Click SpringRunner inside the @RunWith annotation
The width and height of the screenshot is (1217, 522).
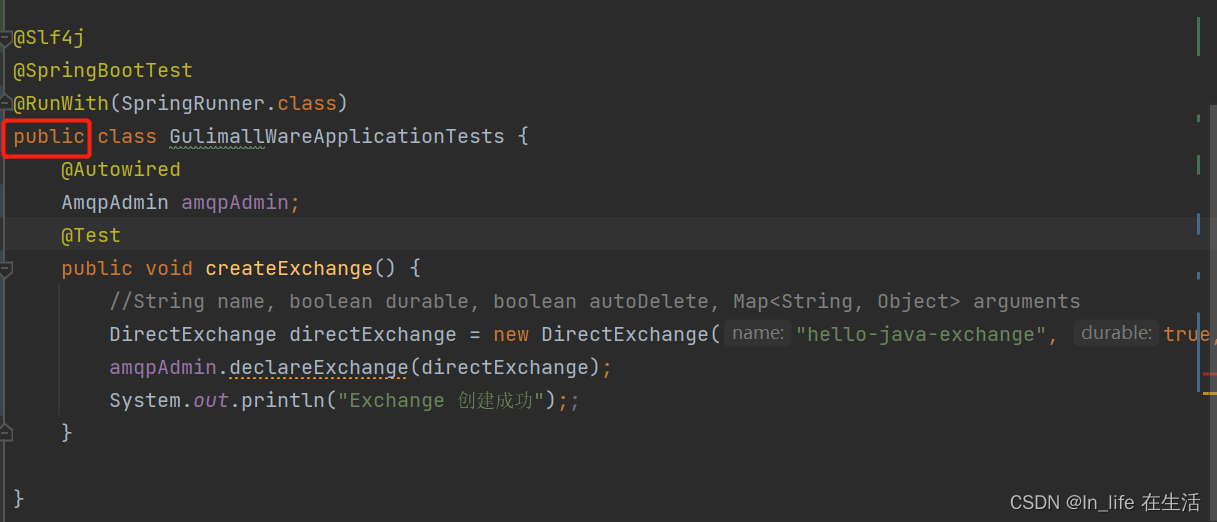pos(193,103)
